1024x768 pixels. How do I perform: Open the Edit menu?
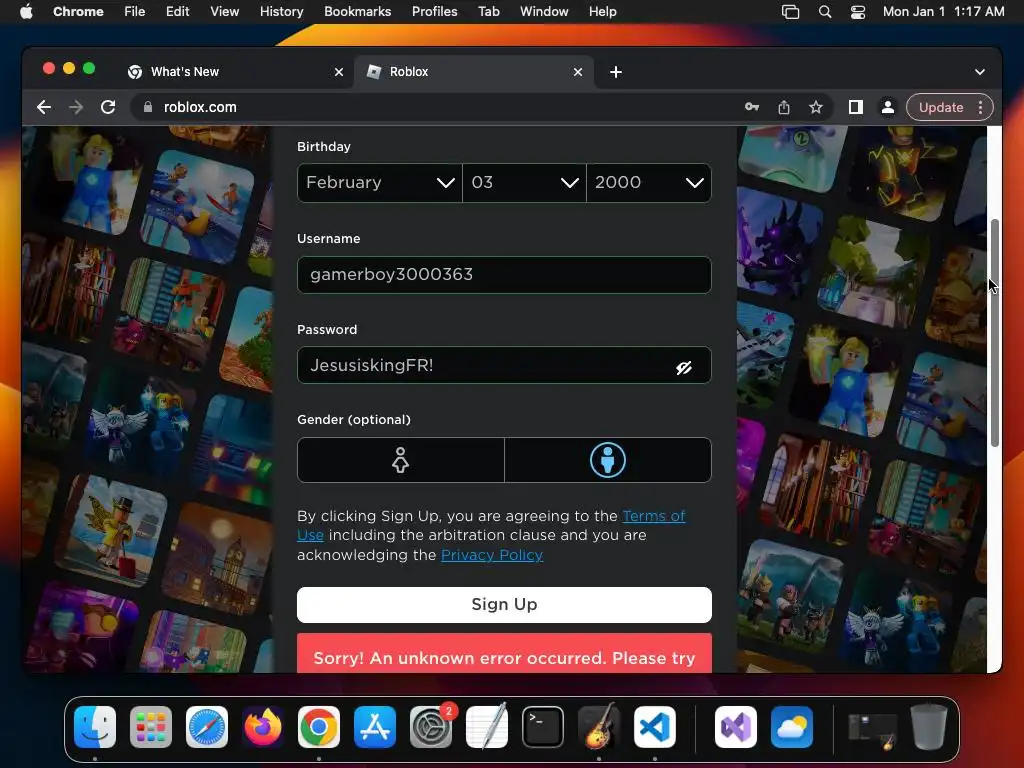tap(177, 12)
